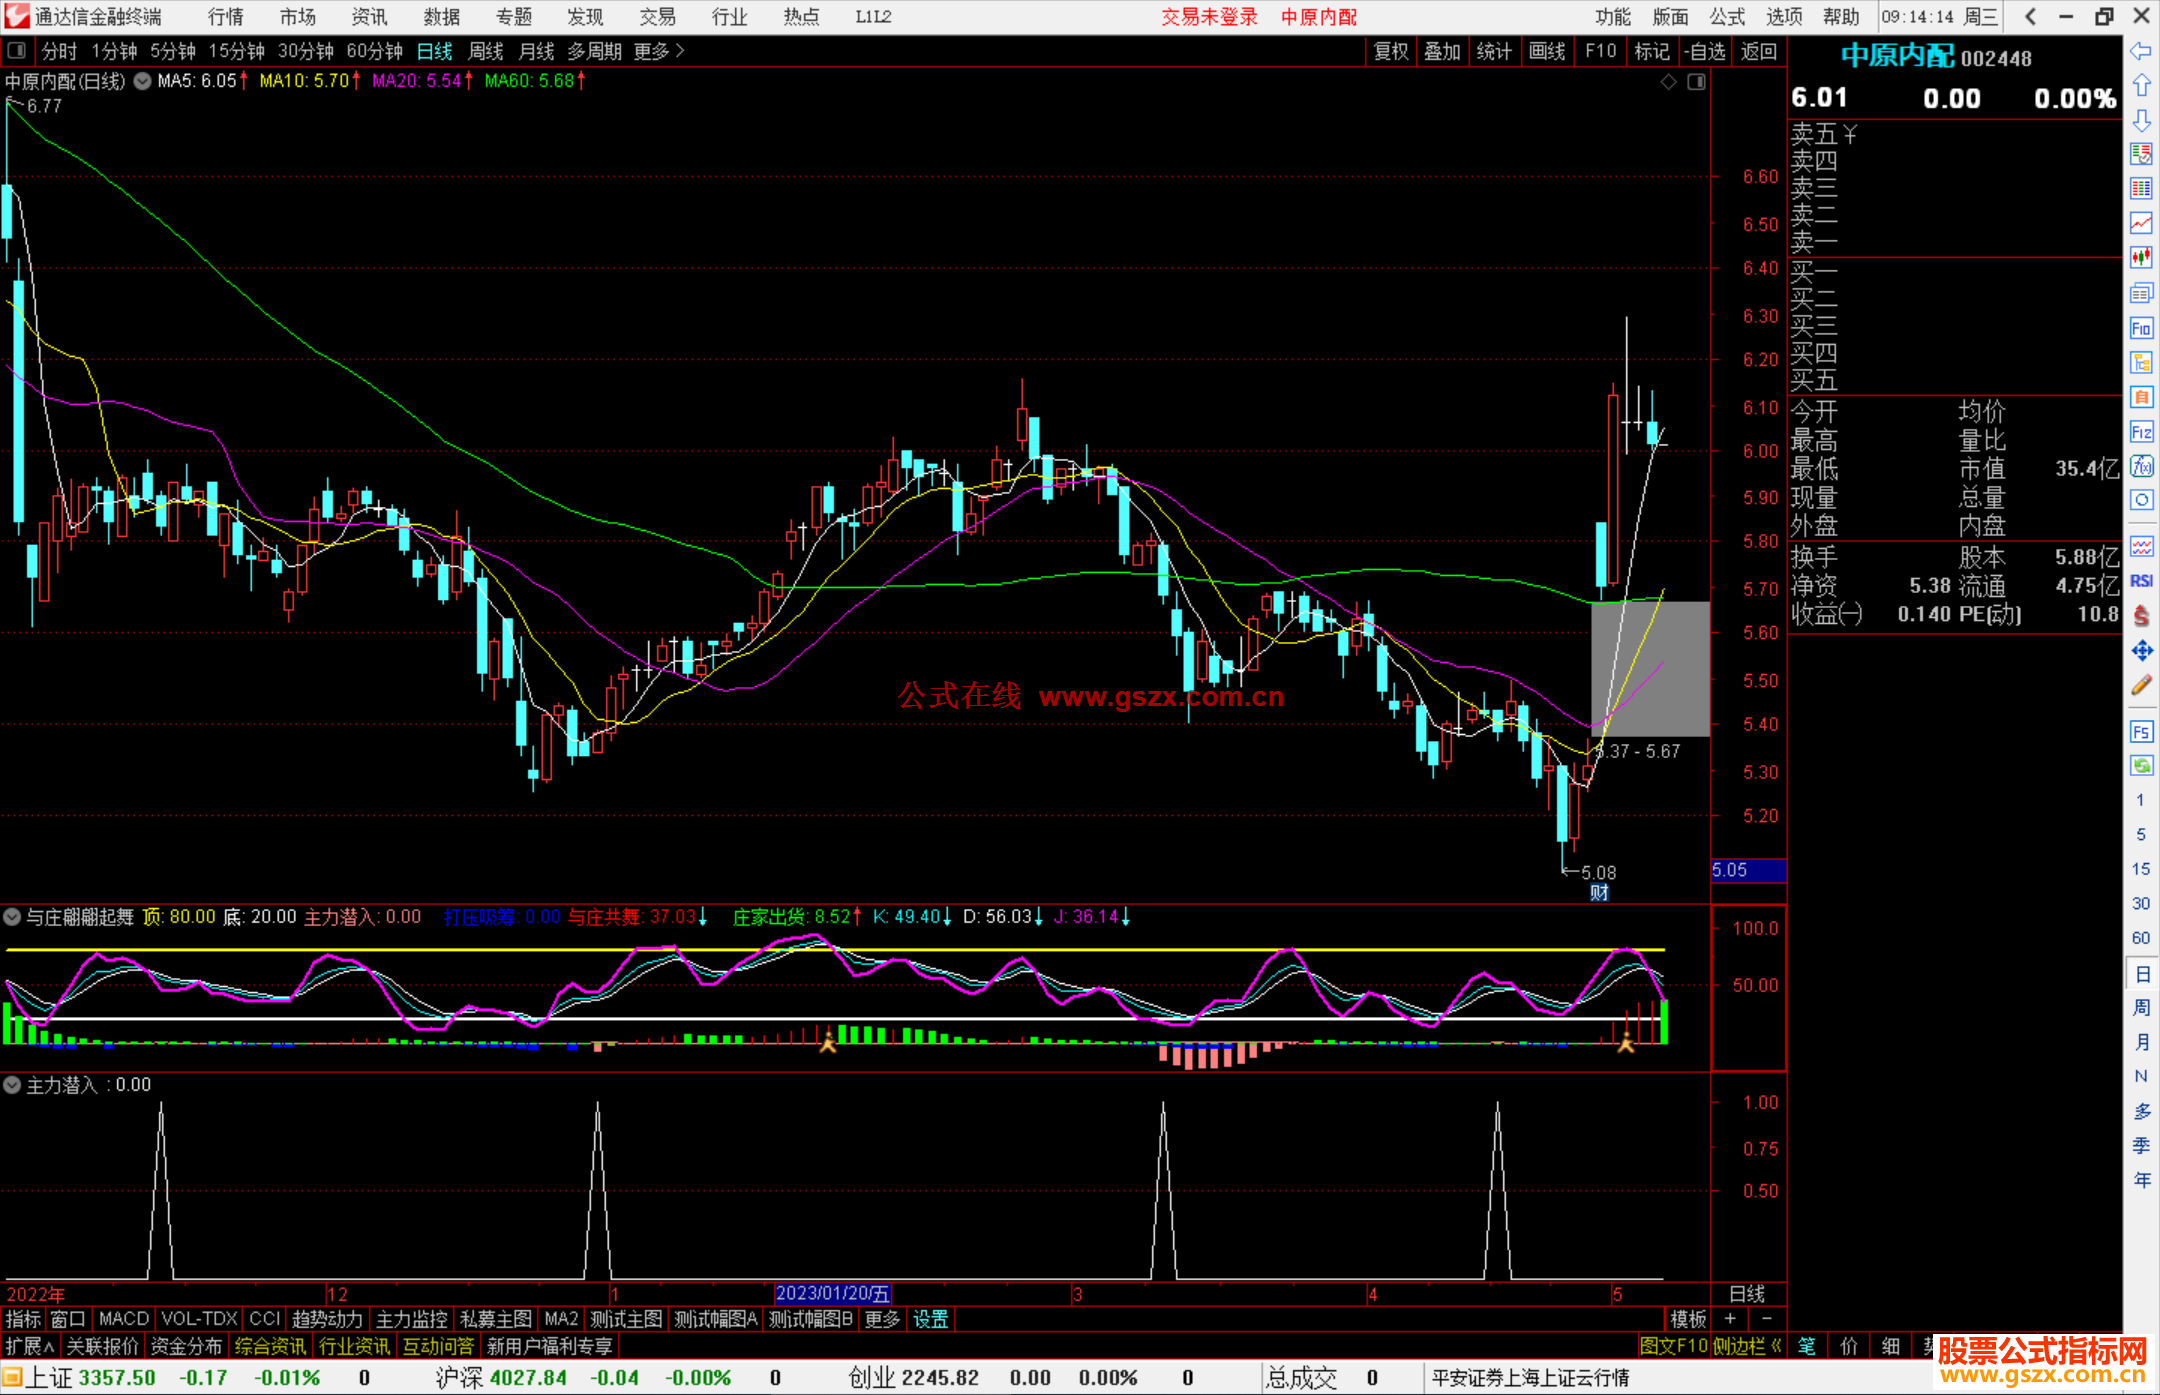The image size is (2160, 1395).
Task: Click the F12 sidebar icon
Action: point(2141,432)
